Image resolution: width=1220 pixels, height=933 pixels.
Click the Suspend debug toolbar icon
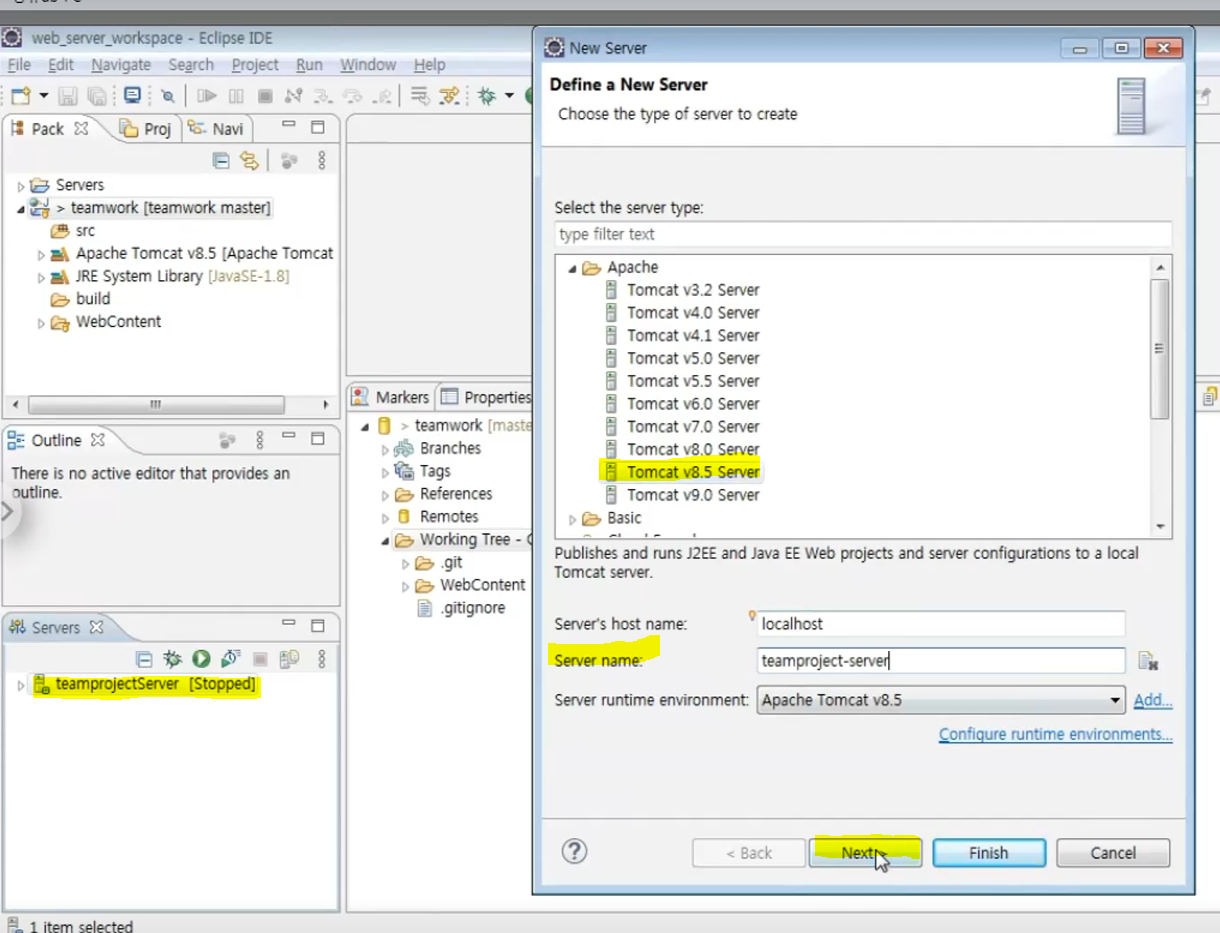tap(236, 96)
